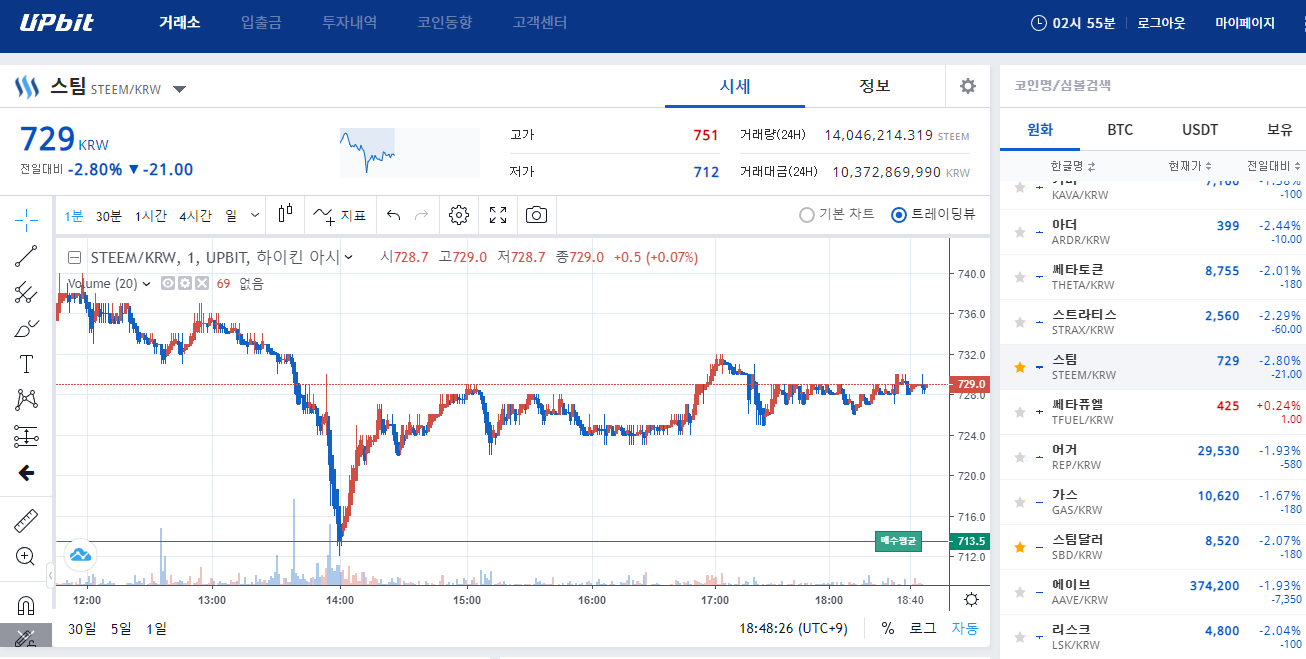
Task: Unfavorite 스팀달러 SBD with star
Action: (1019, 547)
